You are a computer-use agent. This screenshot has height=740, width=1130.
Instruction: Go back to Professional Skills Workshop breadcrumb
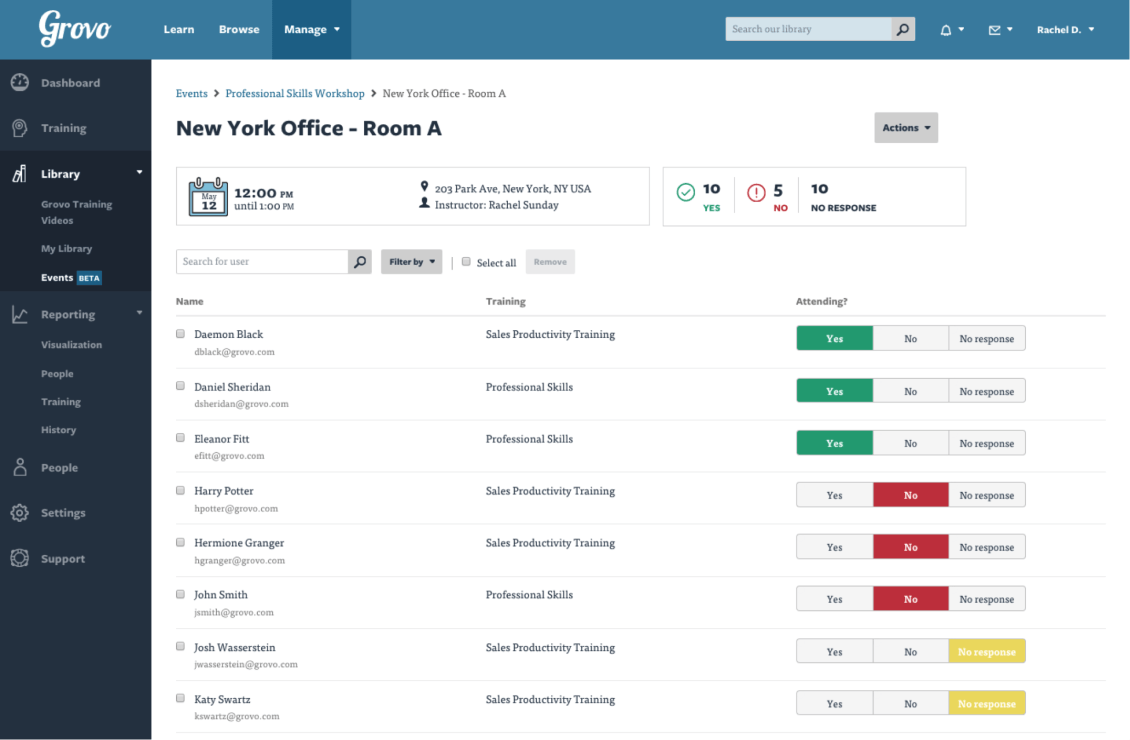(295, 93)
